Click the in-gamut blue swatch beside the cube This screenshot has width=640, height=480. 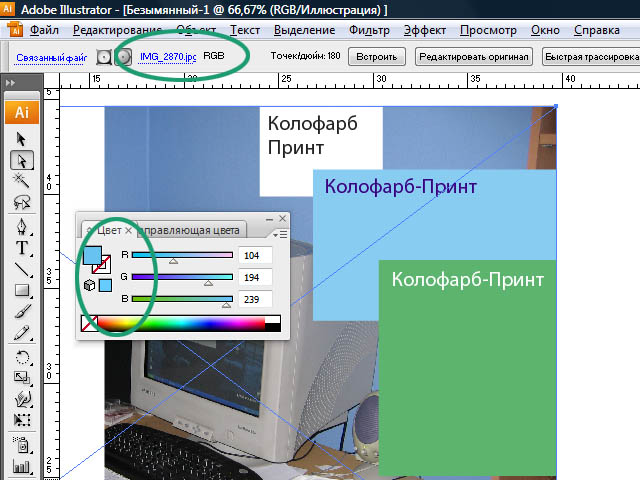pyautogui.click(x=106, y=285)
